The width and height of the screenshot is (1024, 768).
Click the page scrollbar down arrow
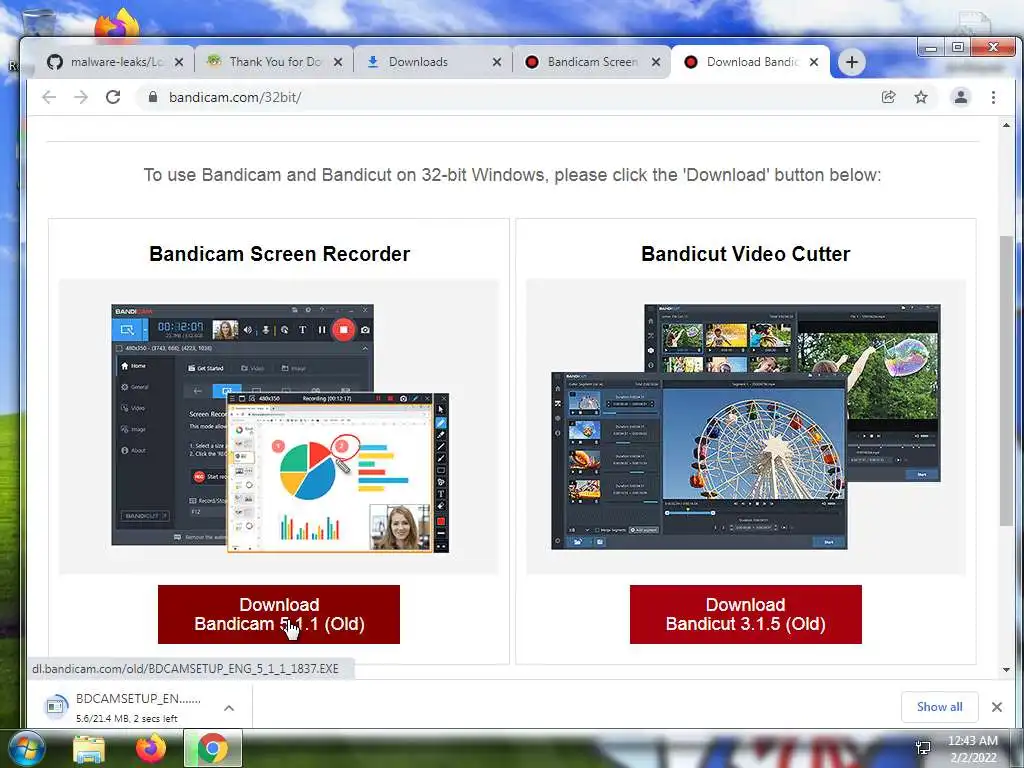click(1006, 669)
